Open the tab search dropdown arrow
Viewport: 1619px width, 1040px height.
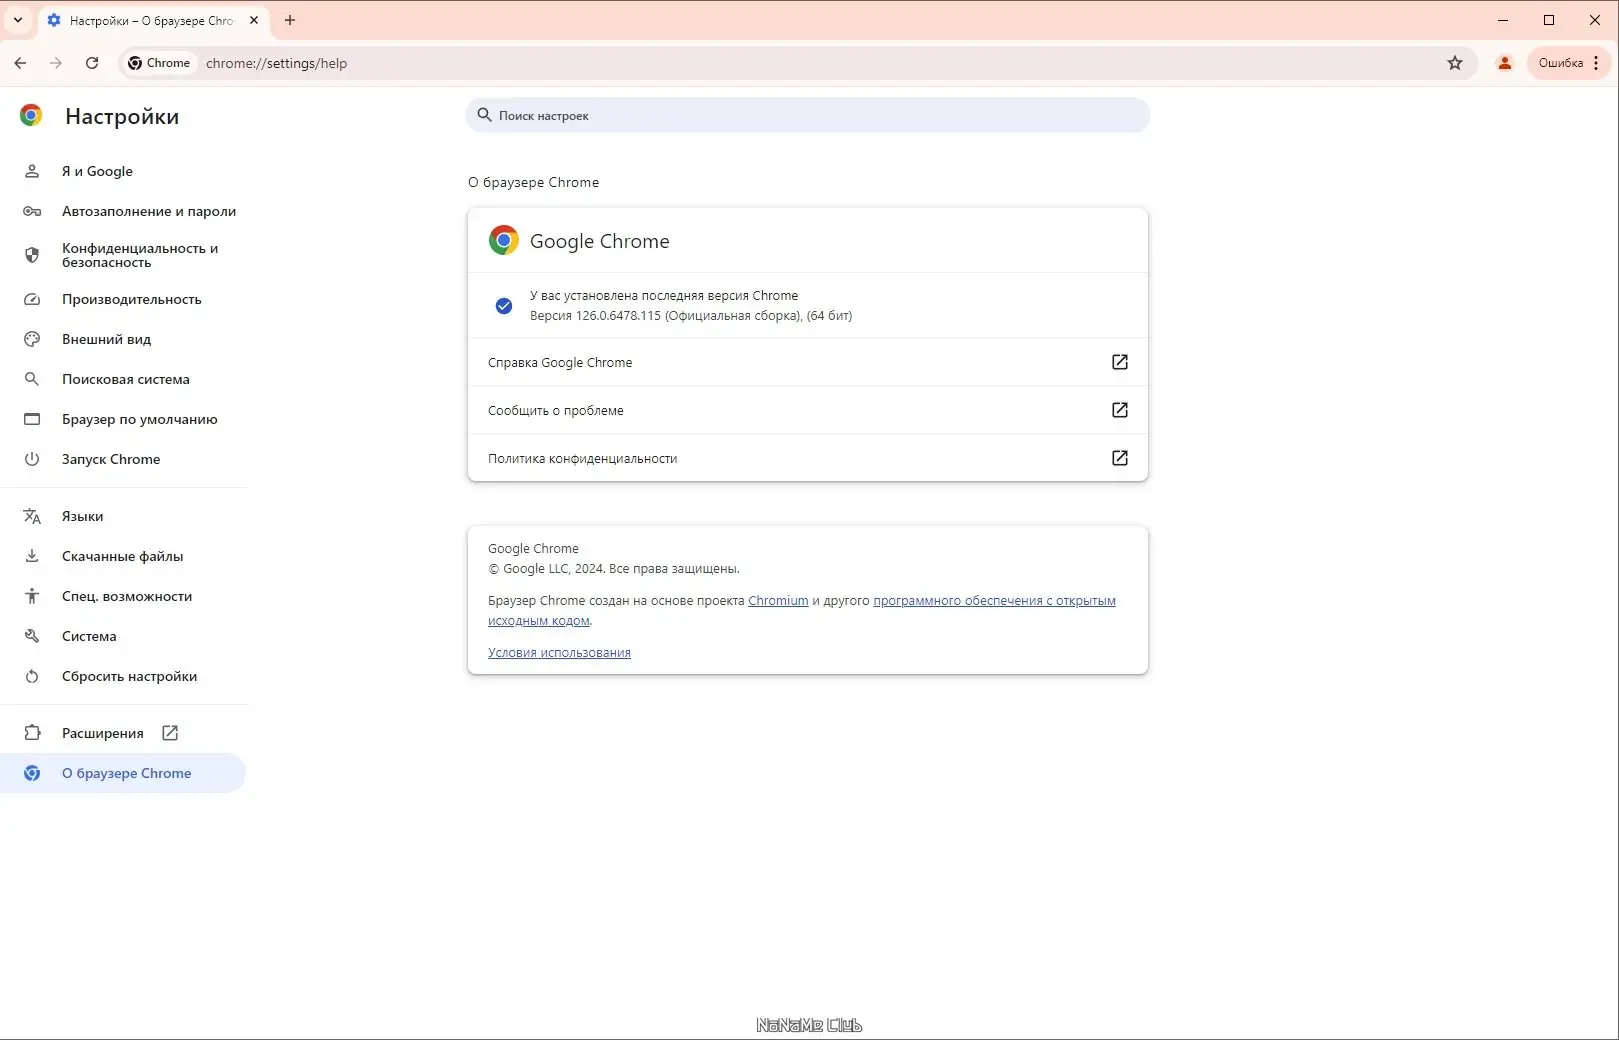point(18,20)
